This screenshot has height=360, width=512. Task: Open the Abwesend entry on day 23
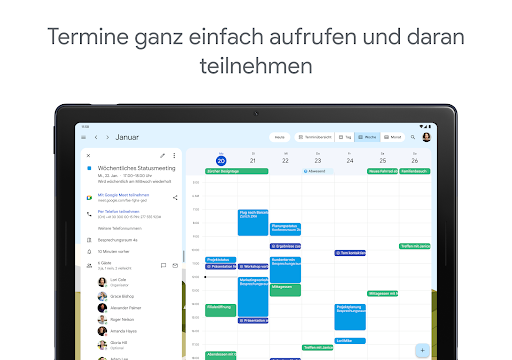318,171
